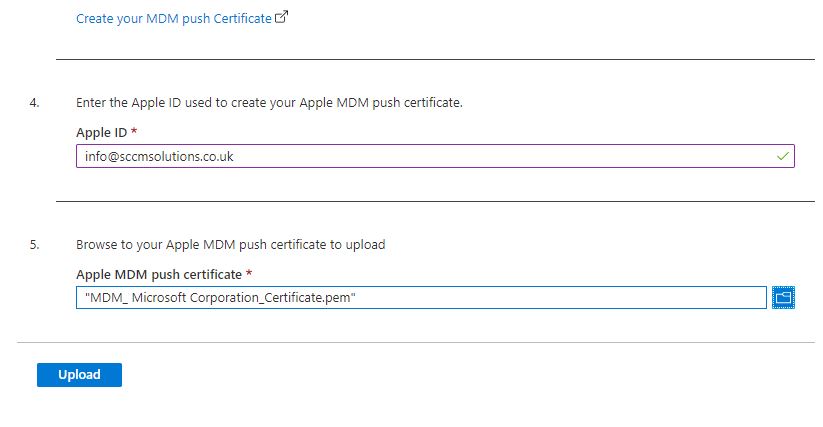The width and height of the screenshot is (823, 427).
Task: Focus the Apple MDM push certificate file field
Action: [x=420, y=297]
